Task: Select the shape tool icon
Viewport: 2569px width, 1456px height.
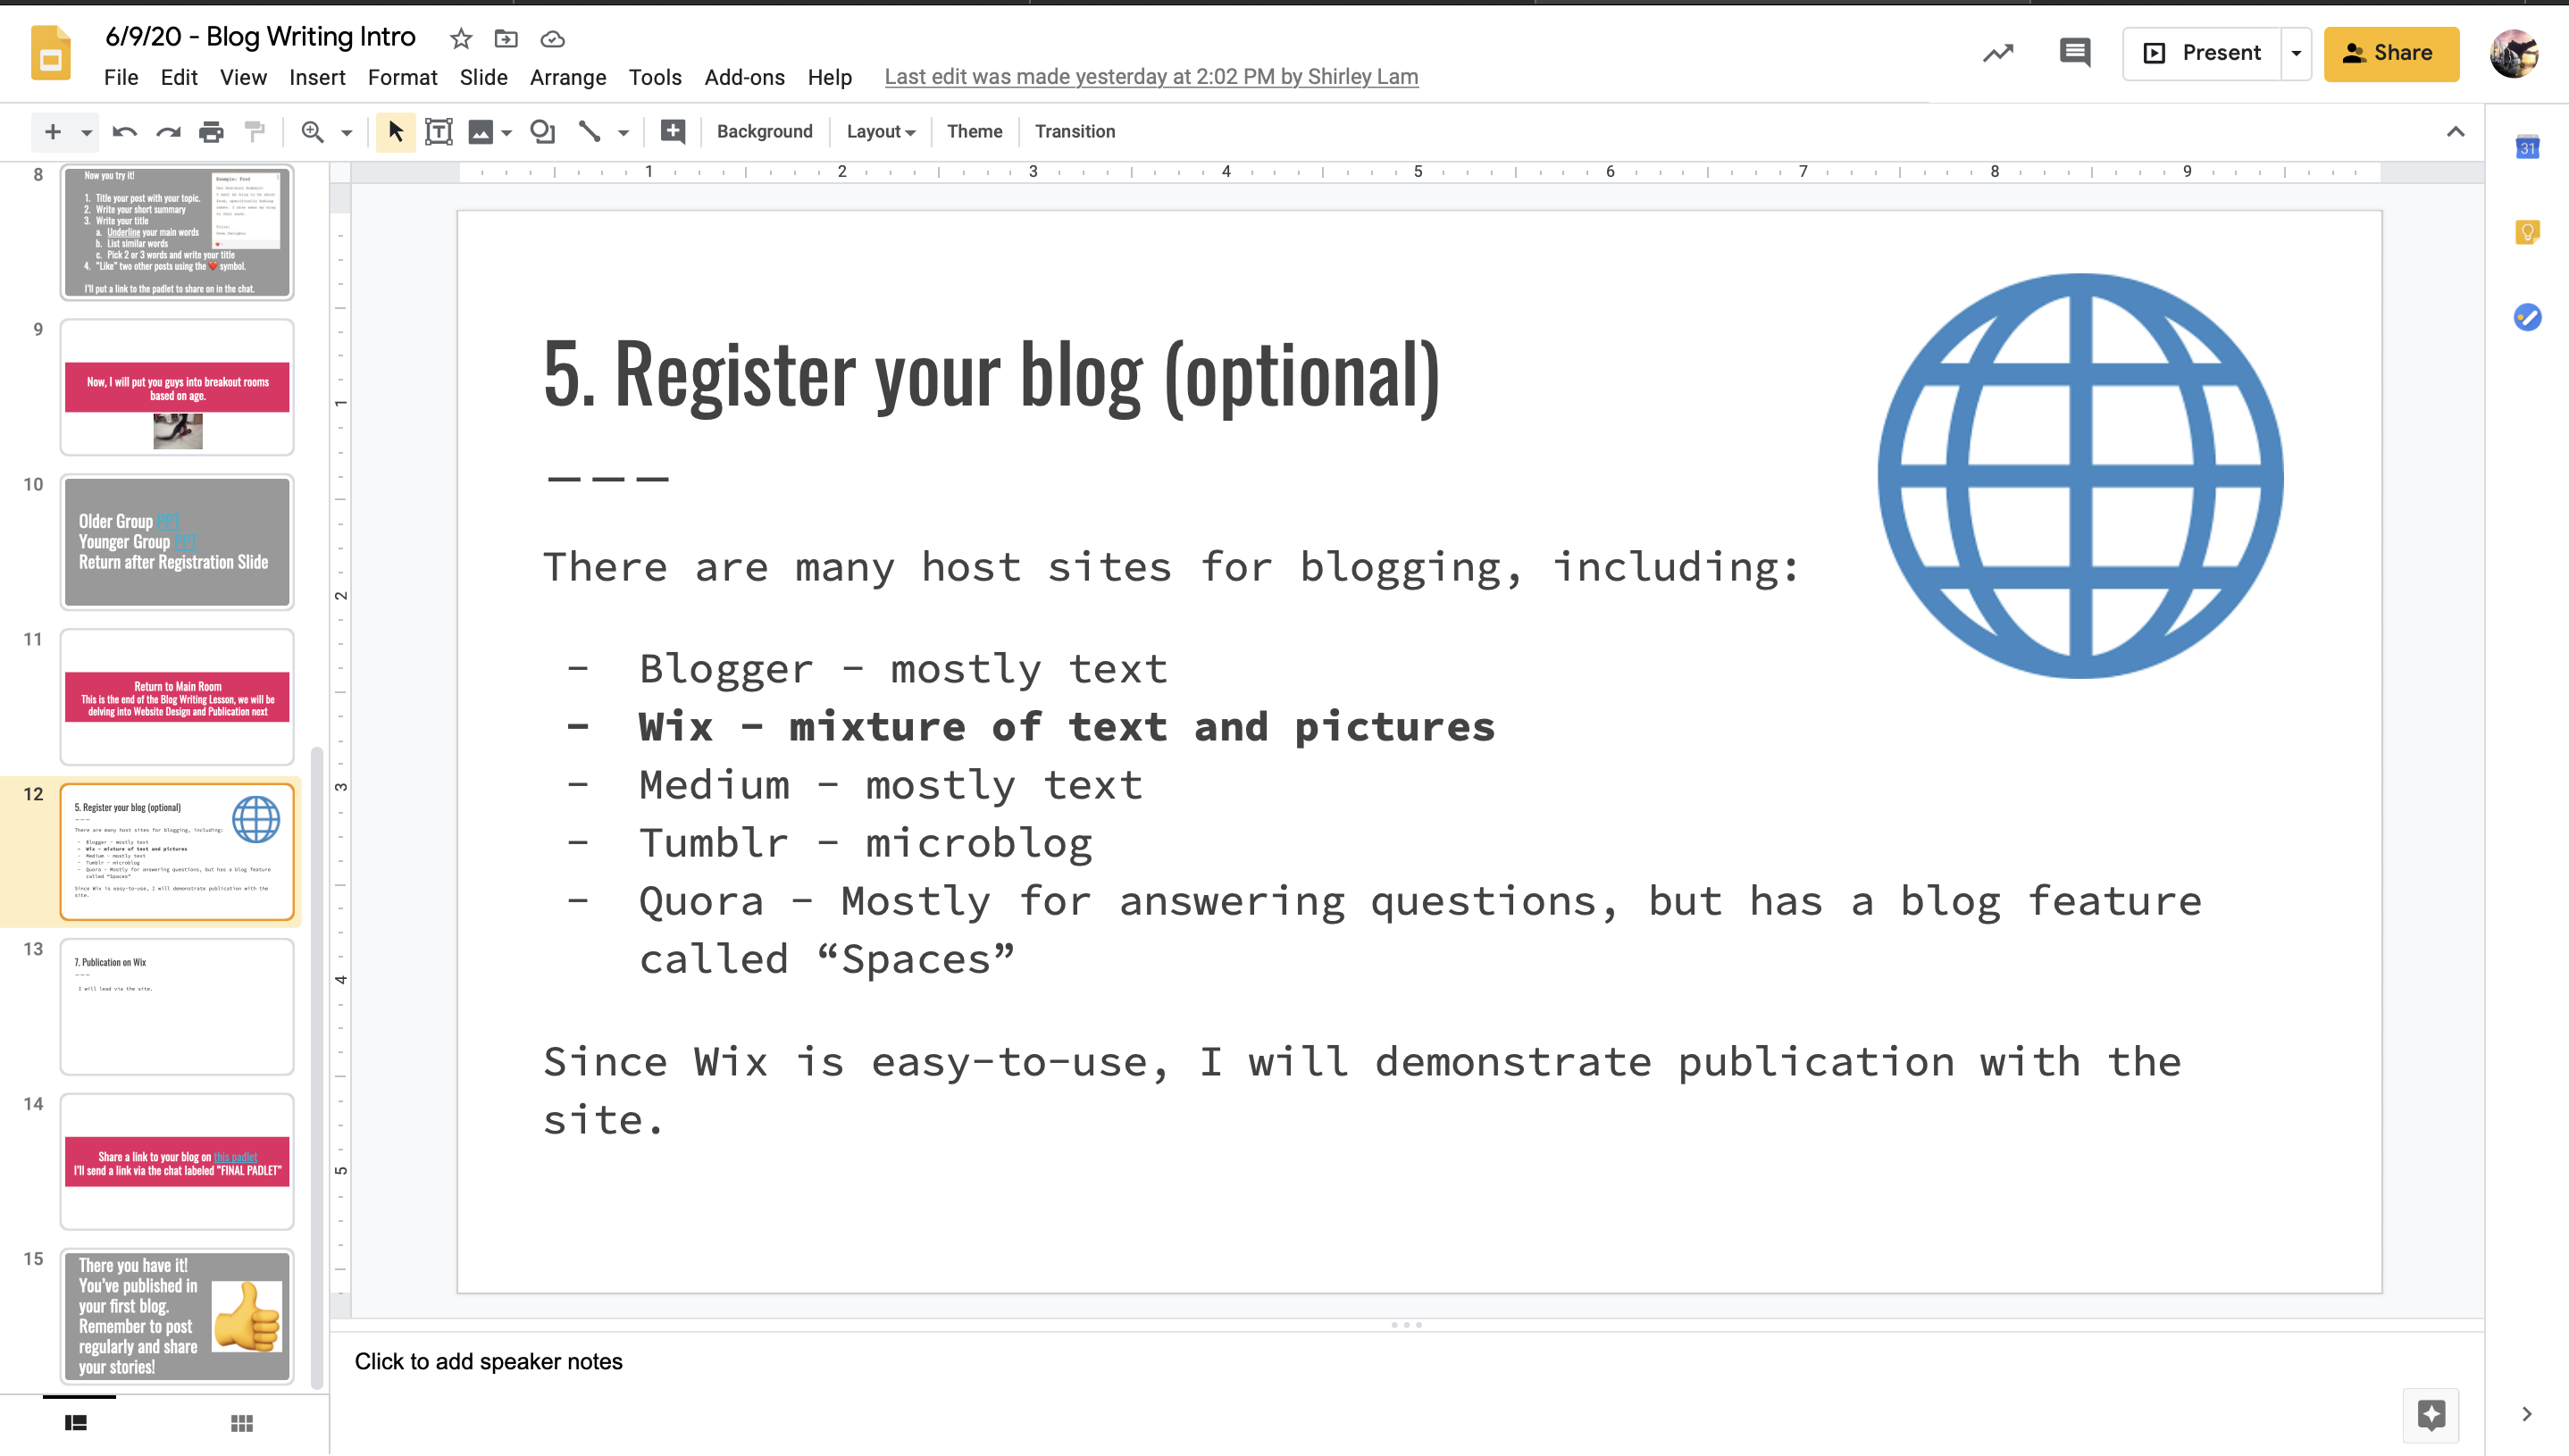Action: 542,132
